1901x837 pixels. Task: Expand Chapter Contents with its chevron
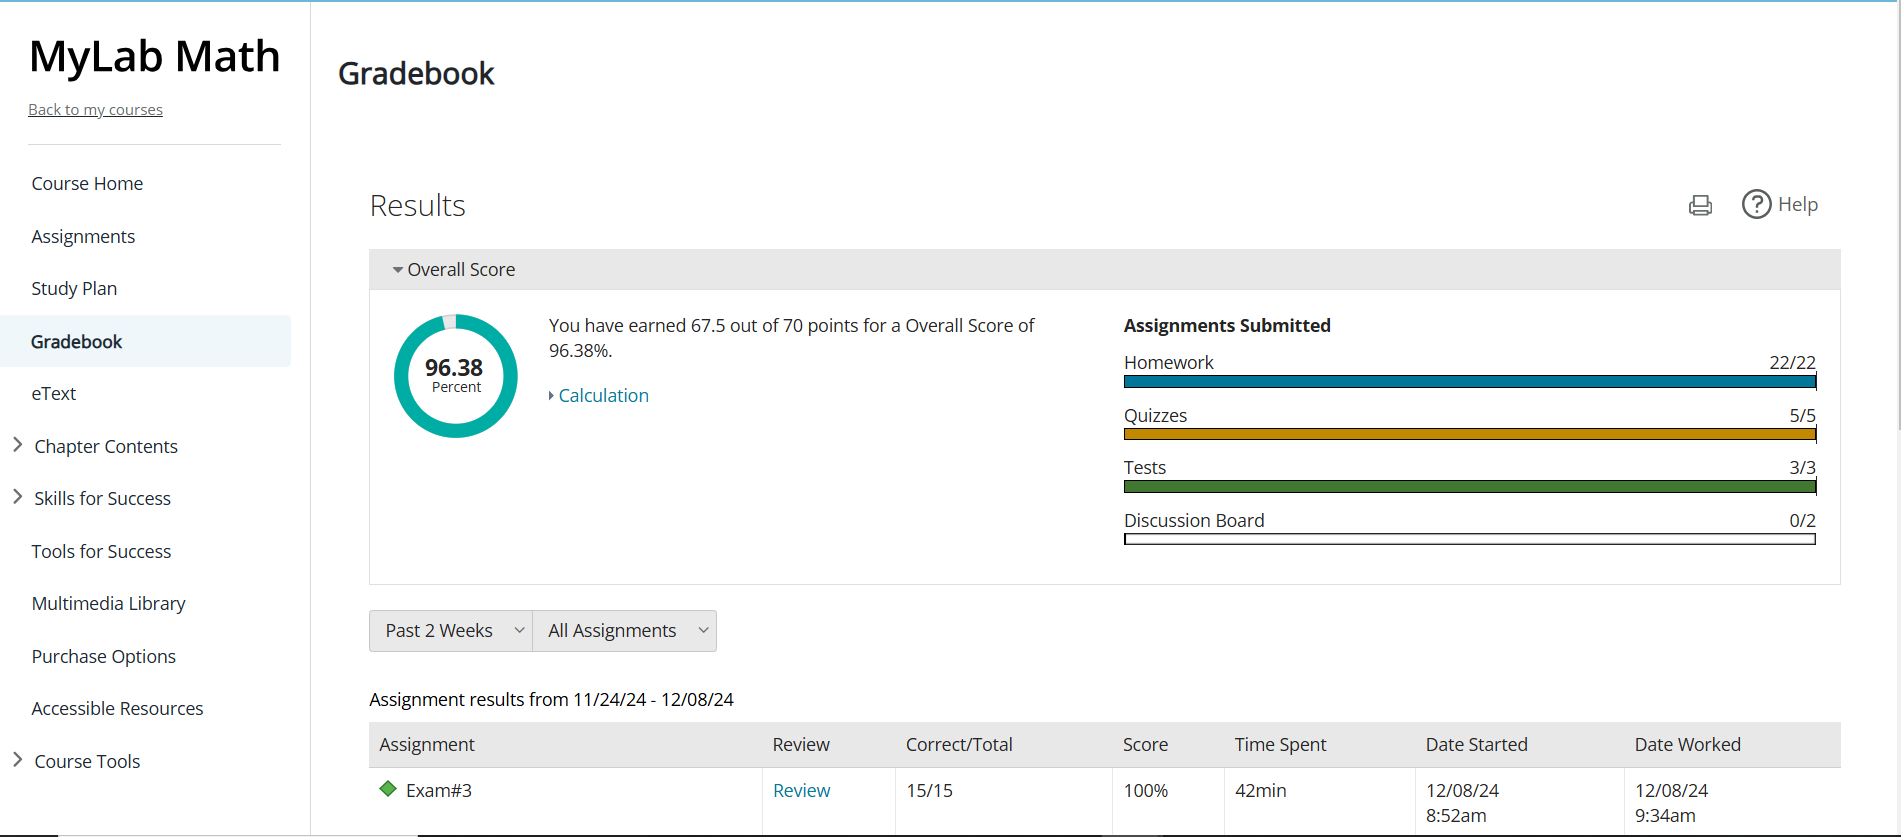[x=18, y=445]
